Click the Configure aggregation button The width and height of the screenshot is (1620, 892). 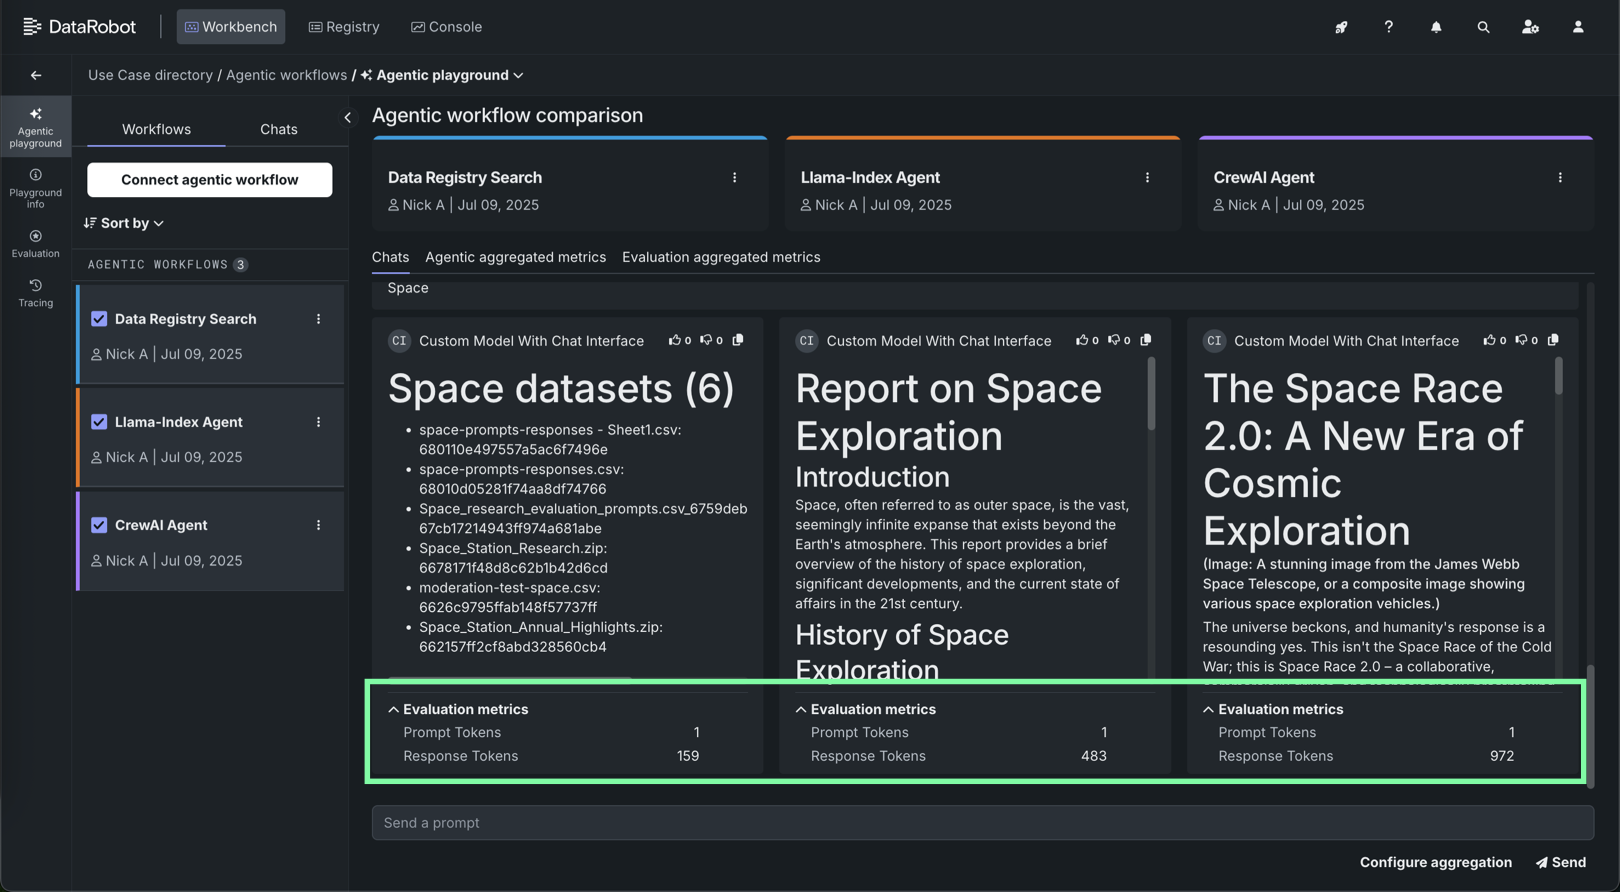(x=1435, y=862)
